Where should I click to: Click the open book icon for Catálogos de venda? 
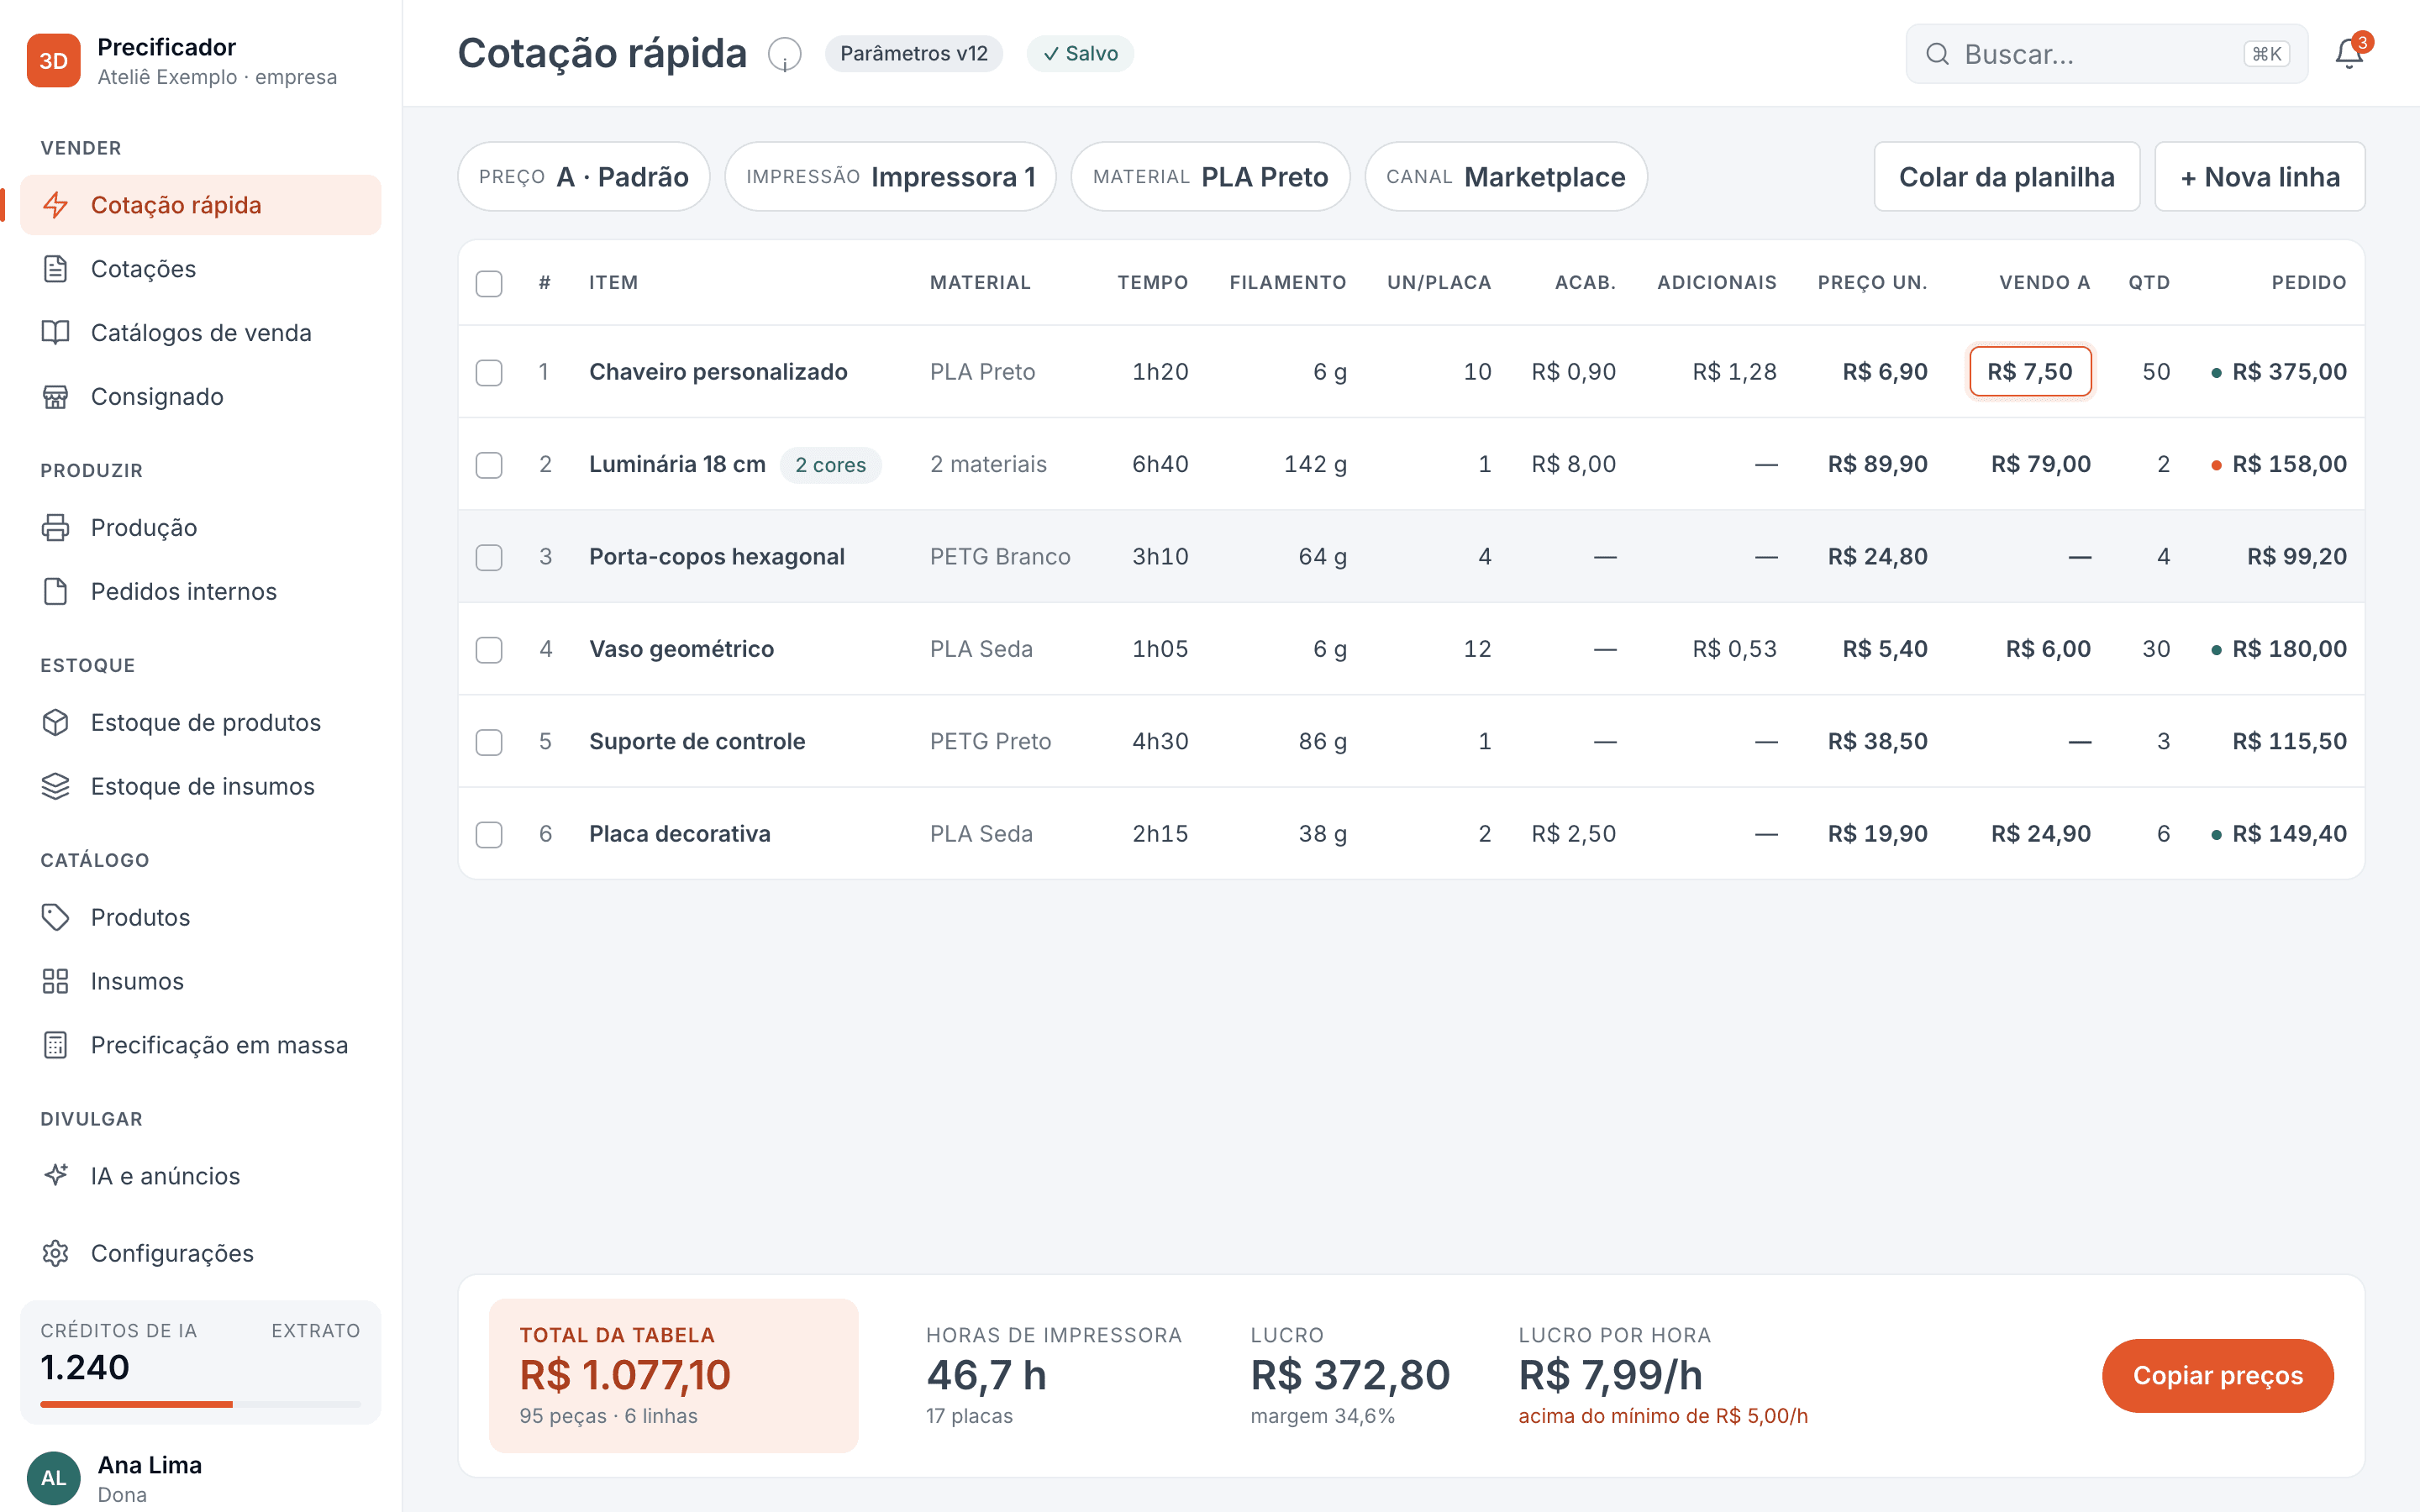(56, 333)
